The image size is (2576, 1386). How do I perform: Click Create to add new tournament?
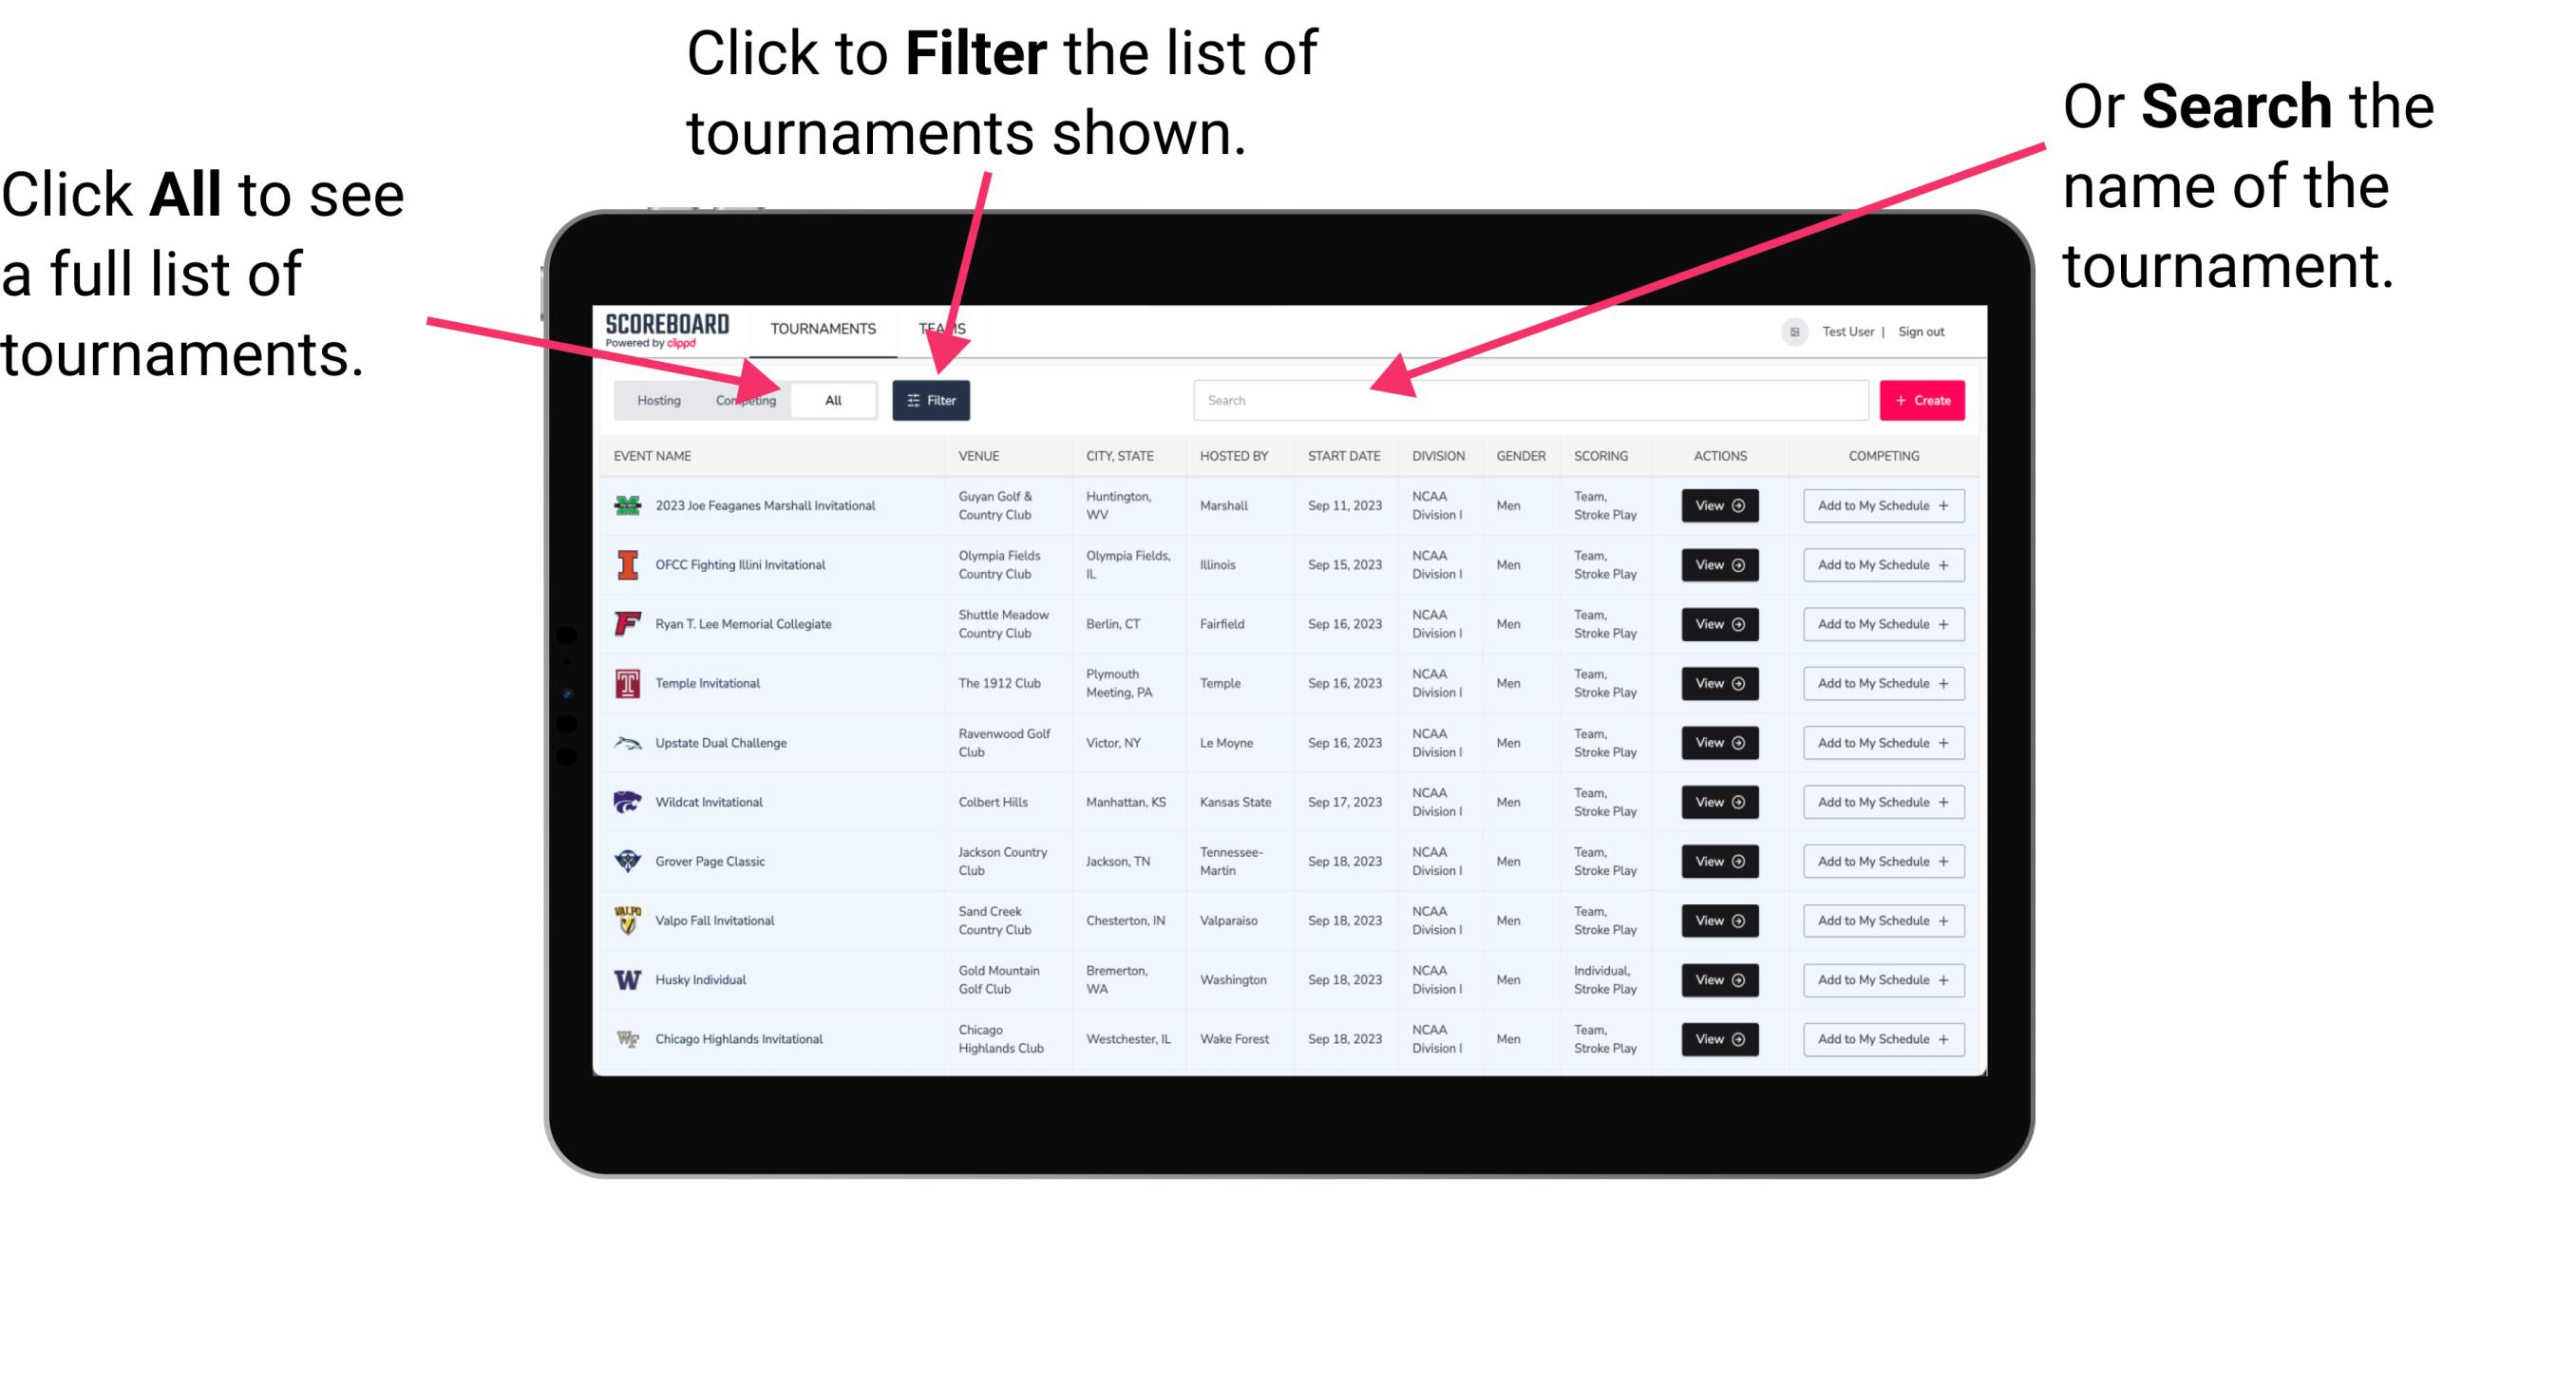pyautogui.click(x=1923, y=399)
